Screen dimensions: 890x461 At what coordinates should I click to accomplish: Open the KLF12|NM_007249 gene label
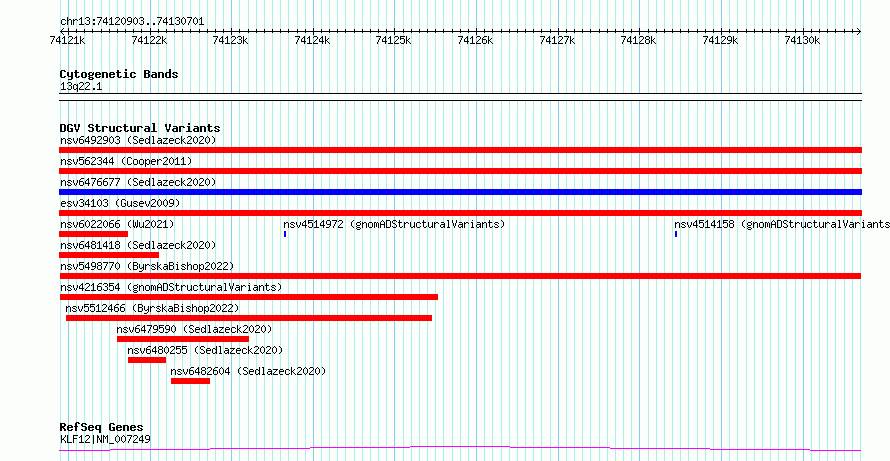[105, 439]
